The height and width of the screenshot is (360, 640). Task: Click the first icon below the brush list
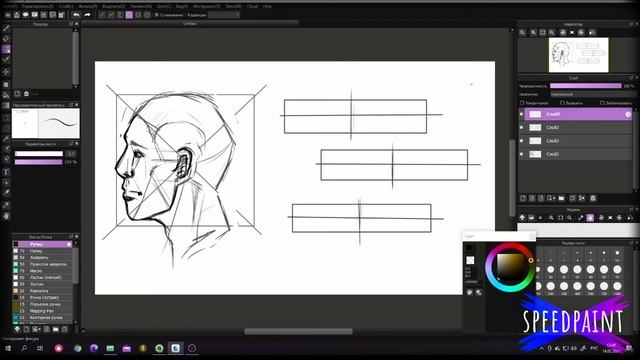(17, 329)
